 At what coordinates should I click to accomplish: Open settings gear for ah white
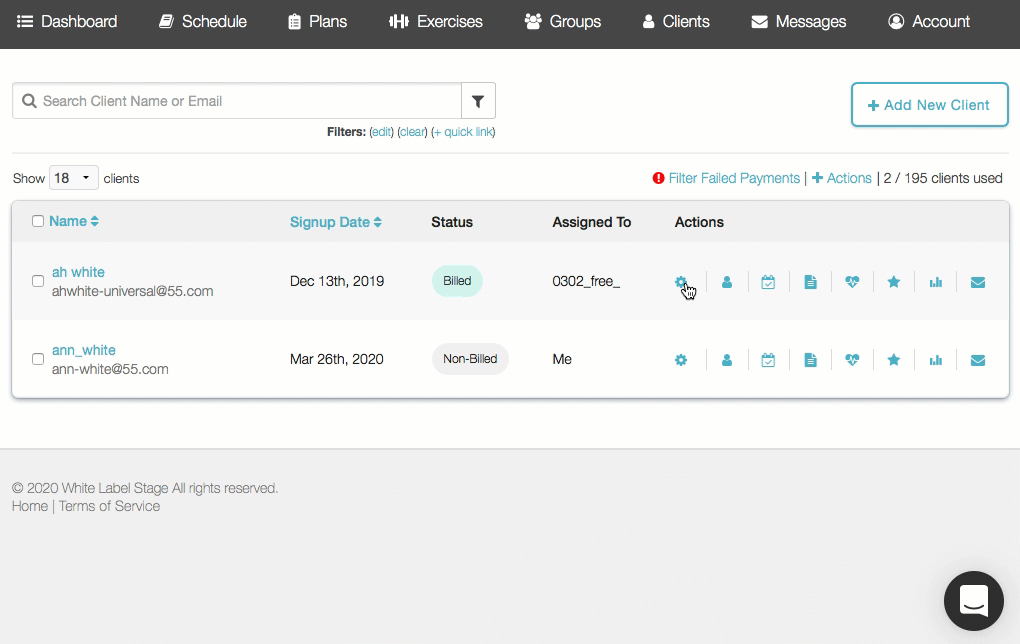coord(680,282)
